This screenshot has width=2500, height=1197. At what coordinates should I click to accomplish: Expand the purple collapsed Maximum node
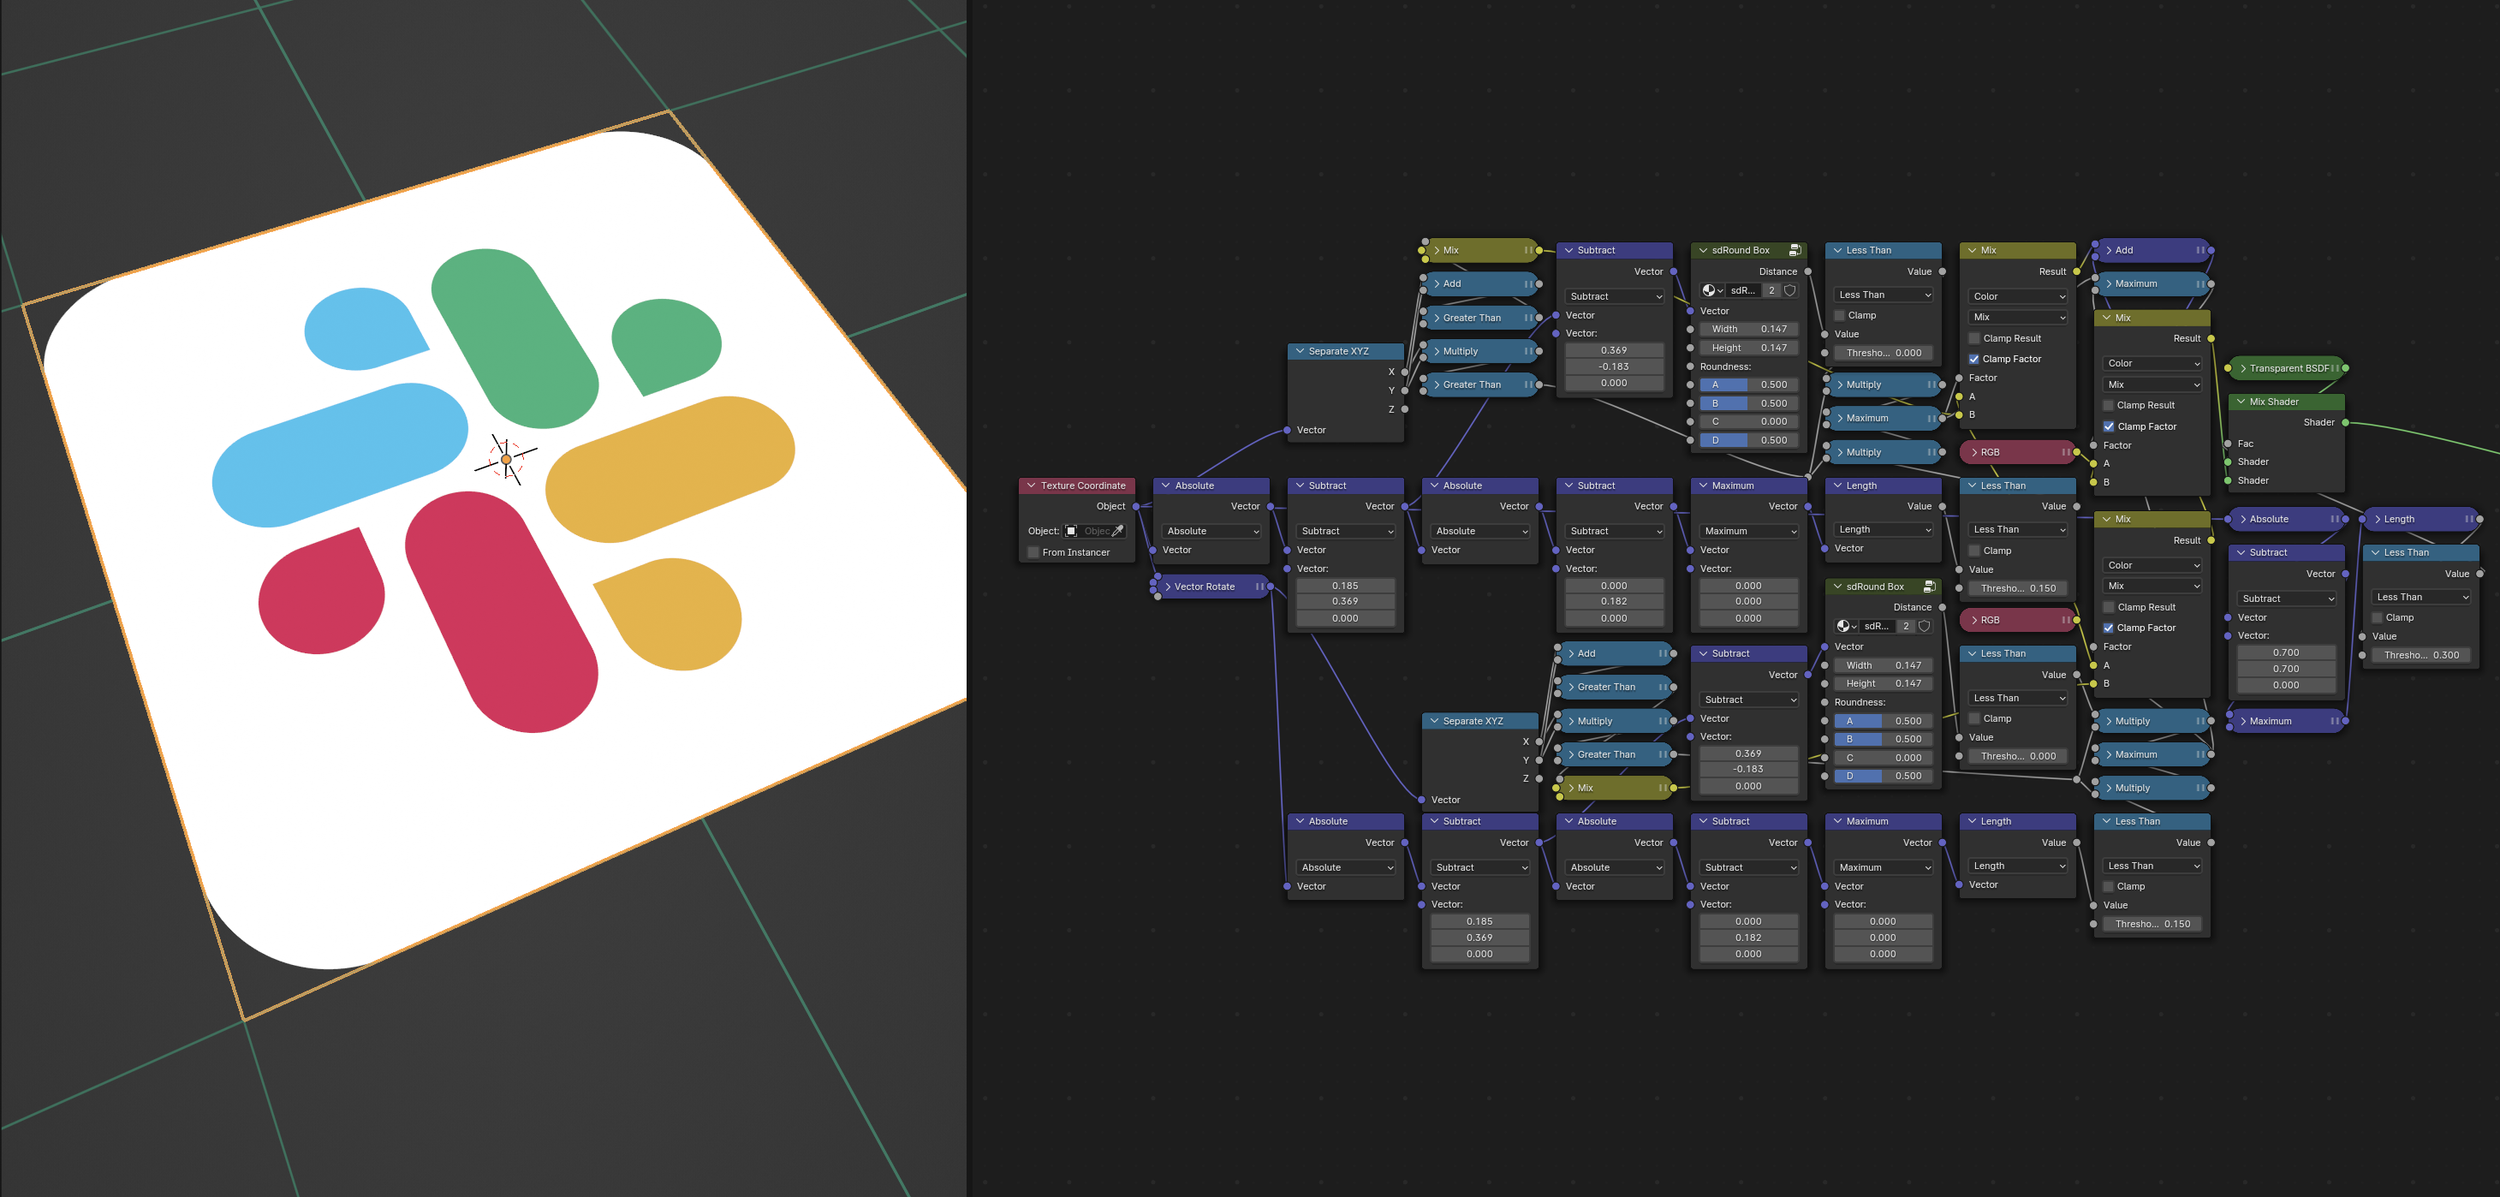tap(2243, 720)
